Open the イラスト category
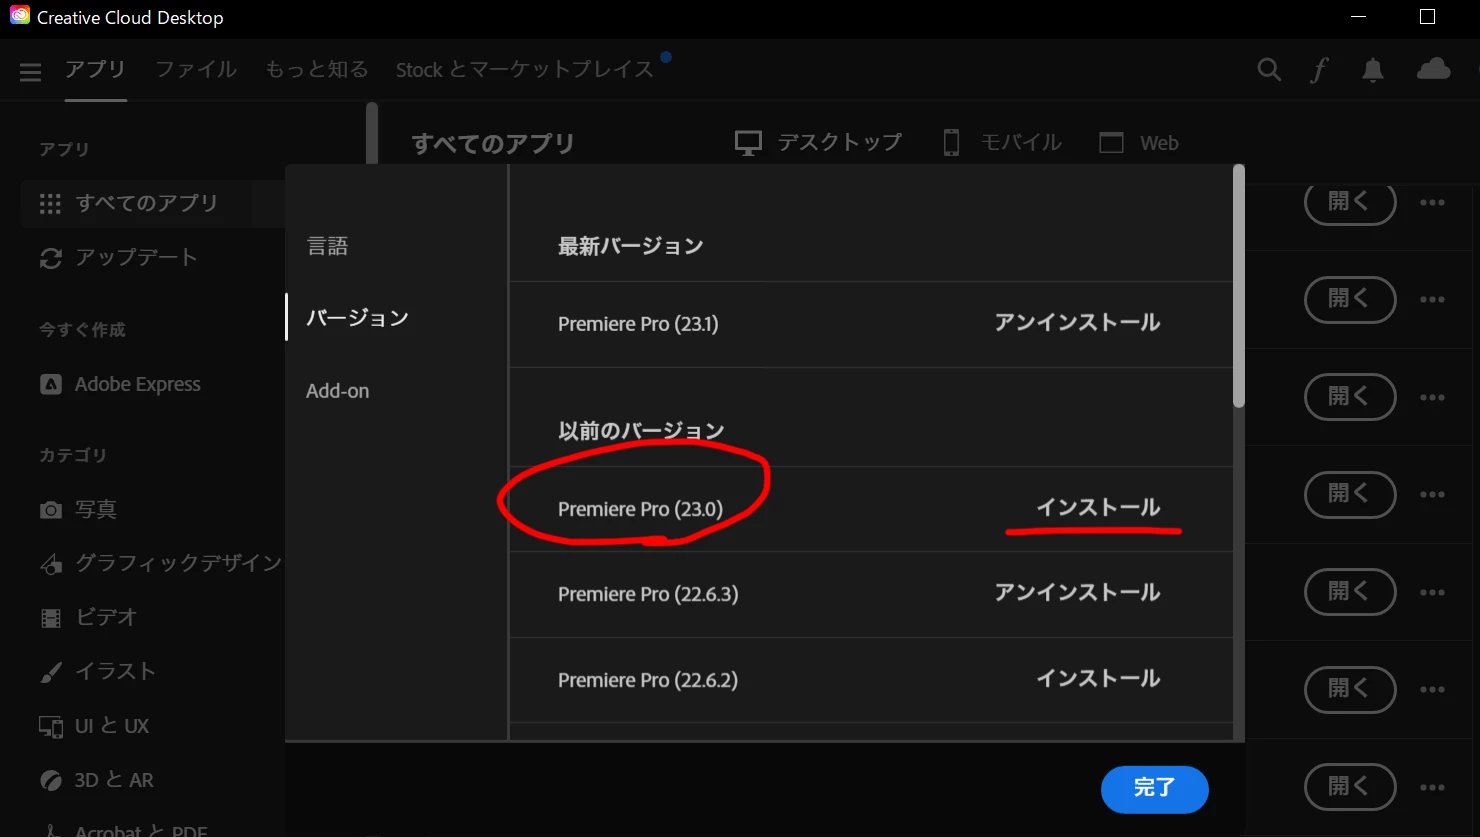The width and height of the screenshot is (1480, 837). click(x=116, y=672)
